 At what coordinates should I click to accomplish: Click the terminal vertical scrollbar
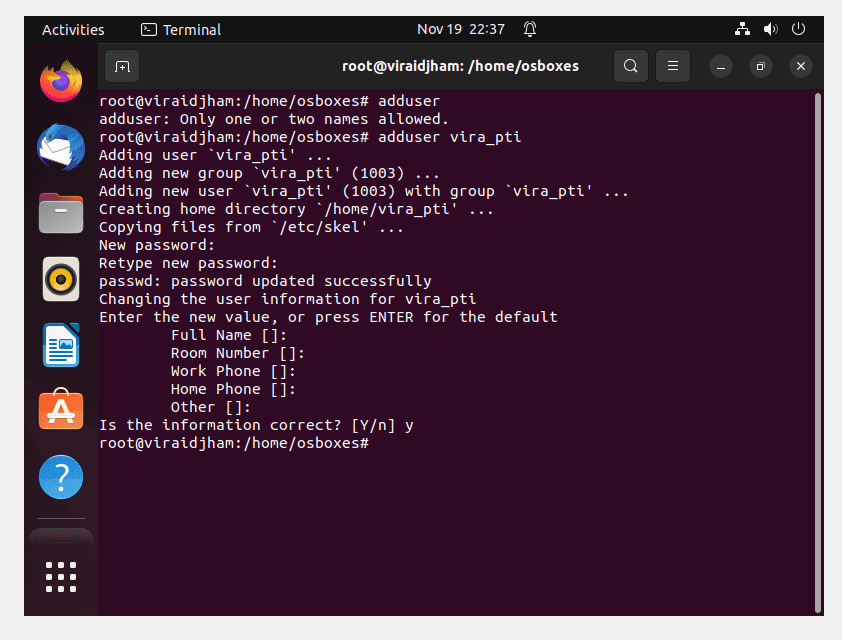pyautogui.click(x=818, y=352)
